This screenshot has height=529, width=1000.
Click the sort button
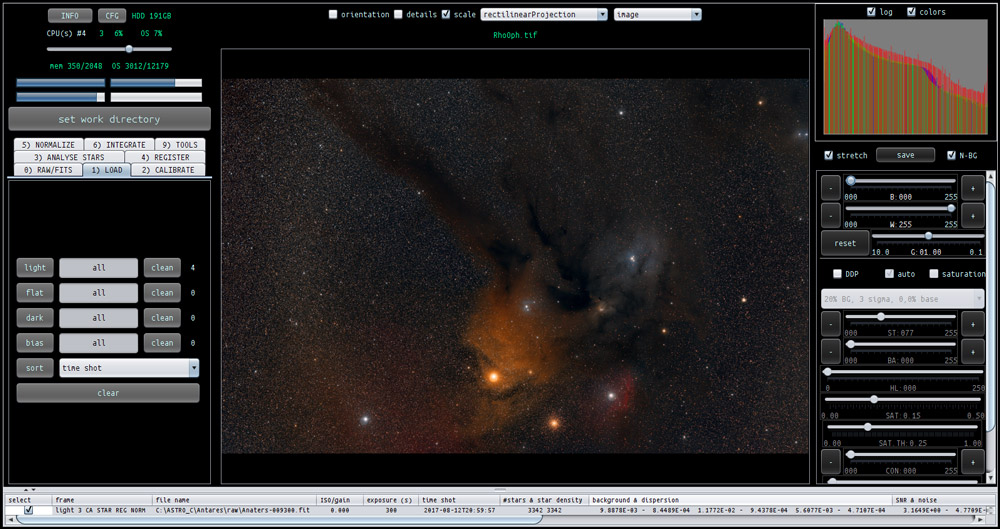35,368
